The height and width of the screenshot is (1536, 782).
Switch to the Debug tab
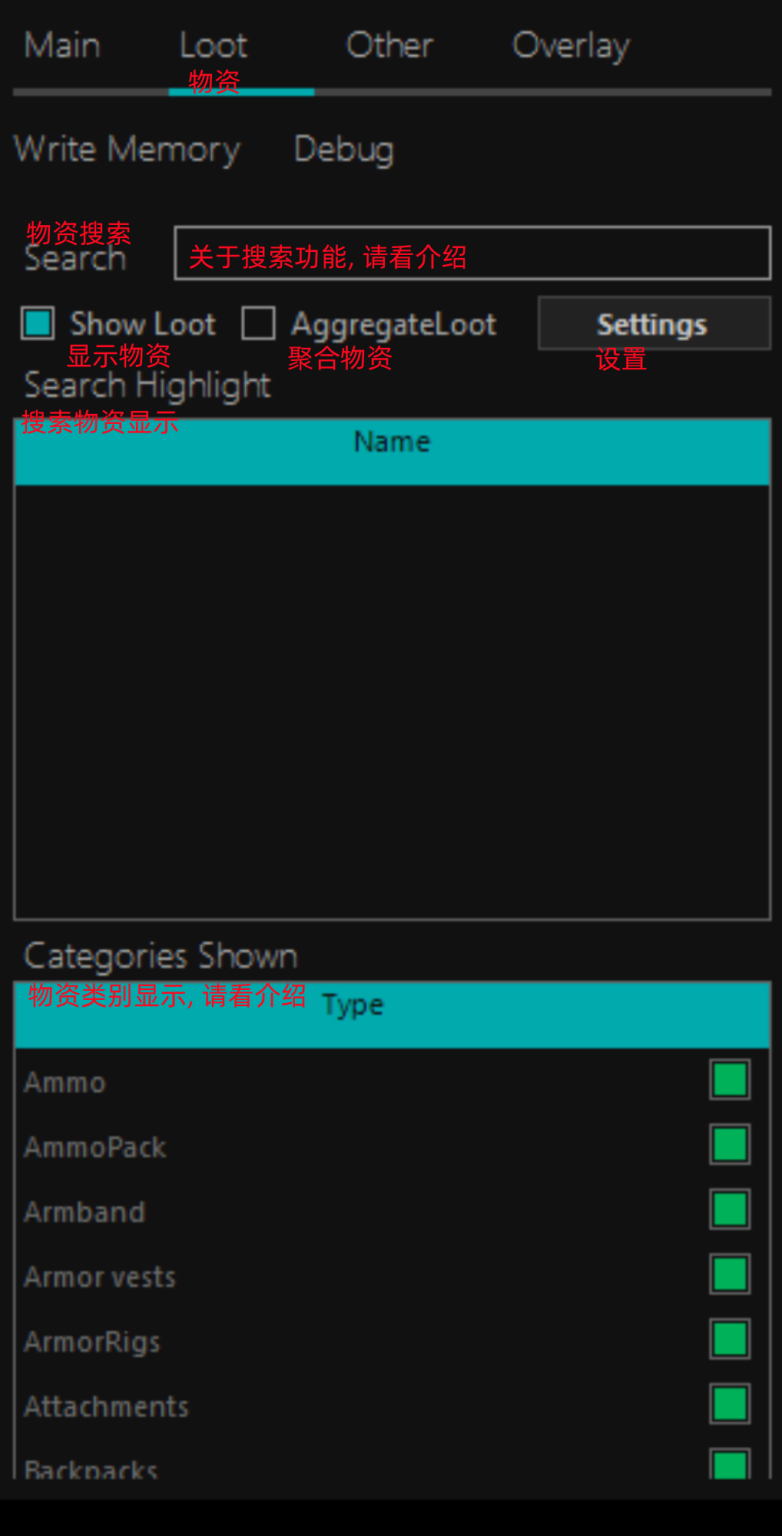[x=344, y=150]
